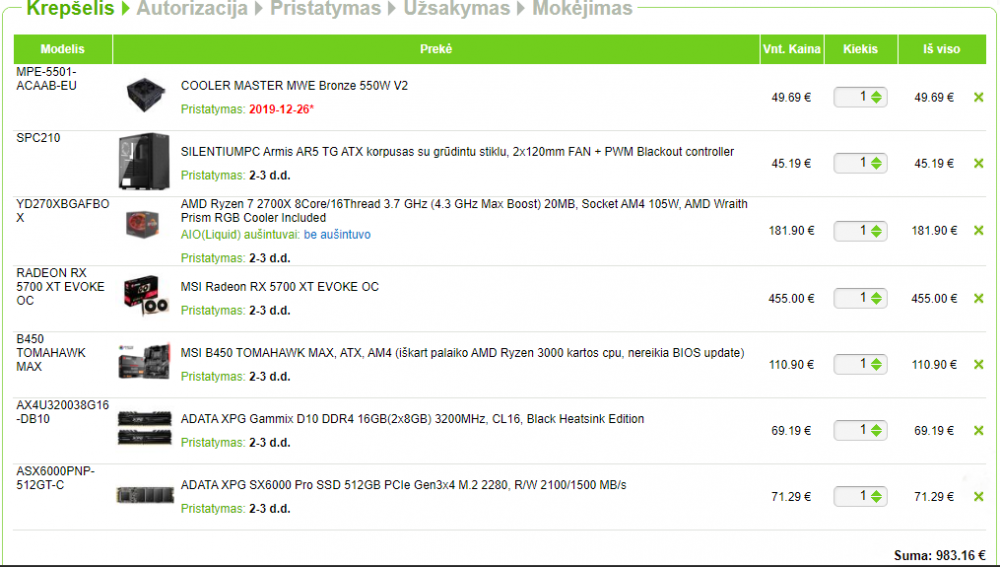Remove SILENTIUMPC Armis AR5 case from cart
Viewport: 1000px width, 567px height.
[x=978, y=163]
